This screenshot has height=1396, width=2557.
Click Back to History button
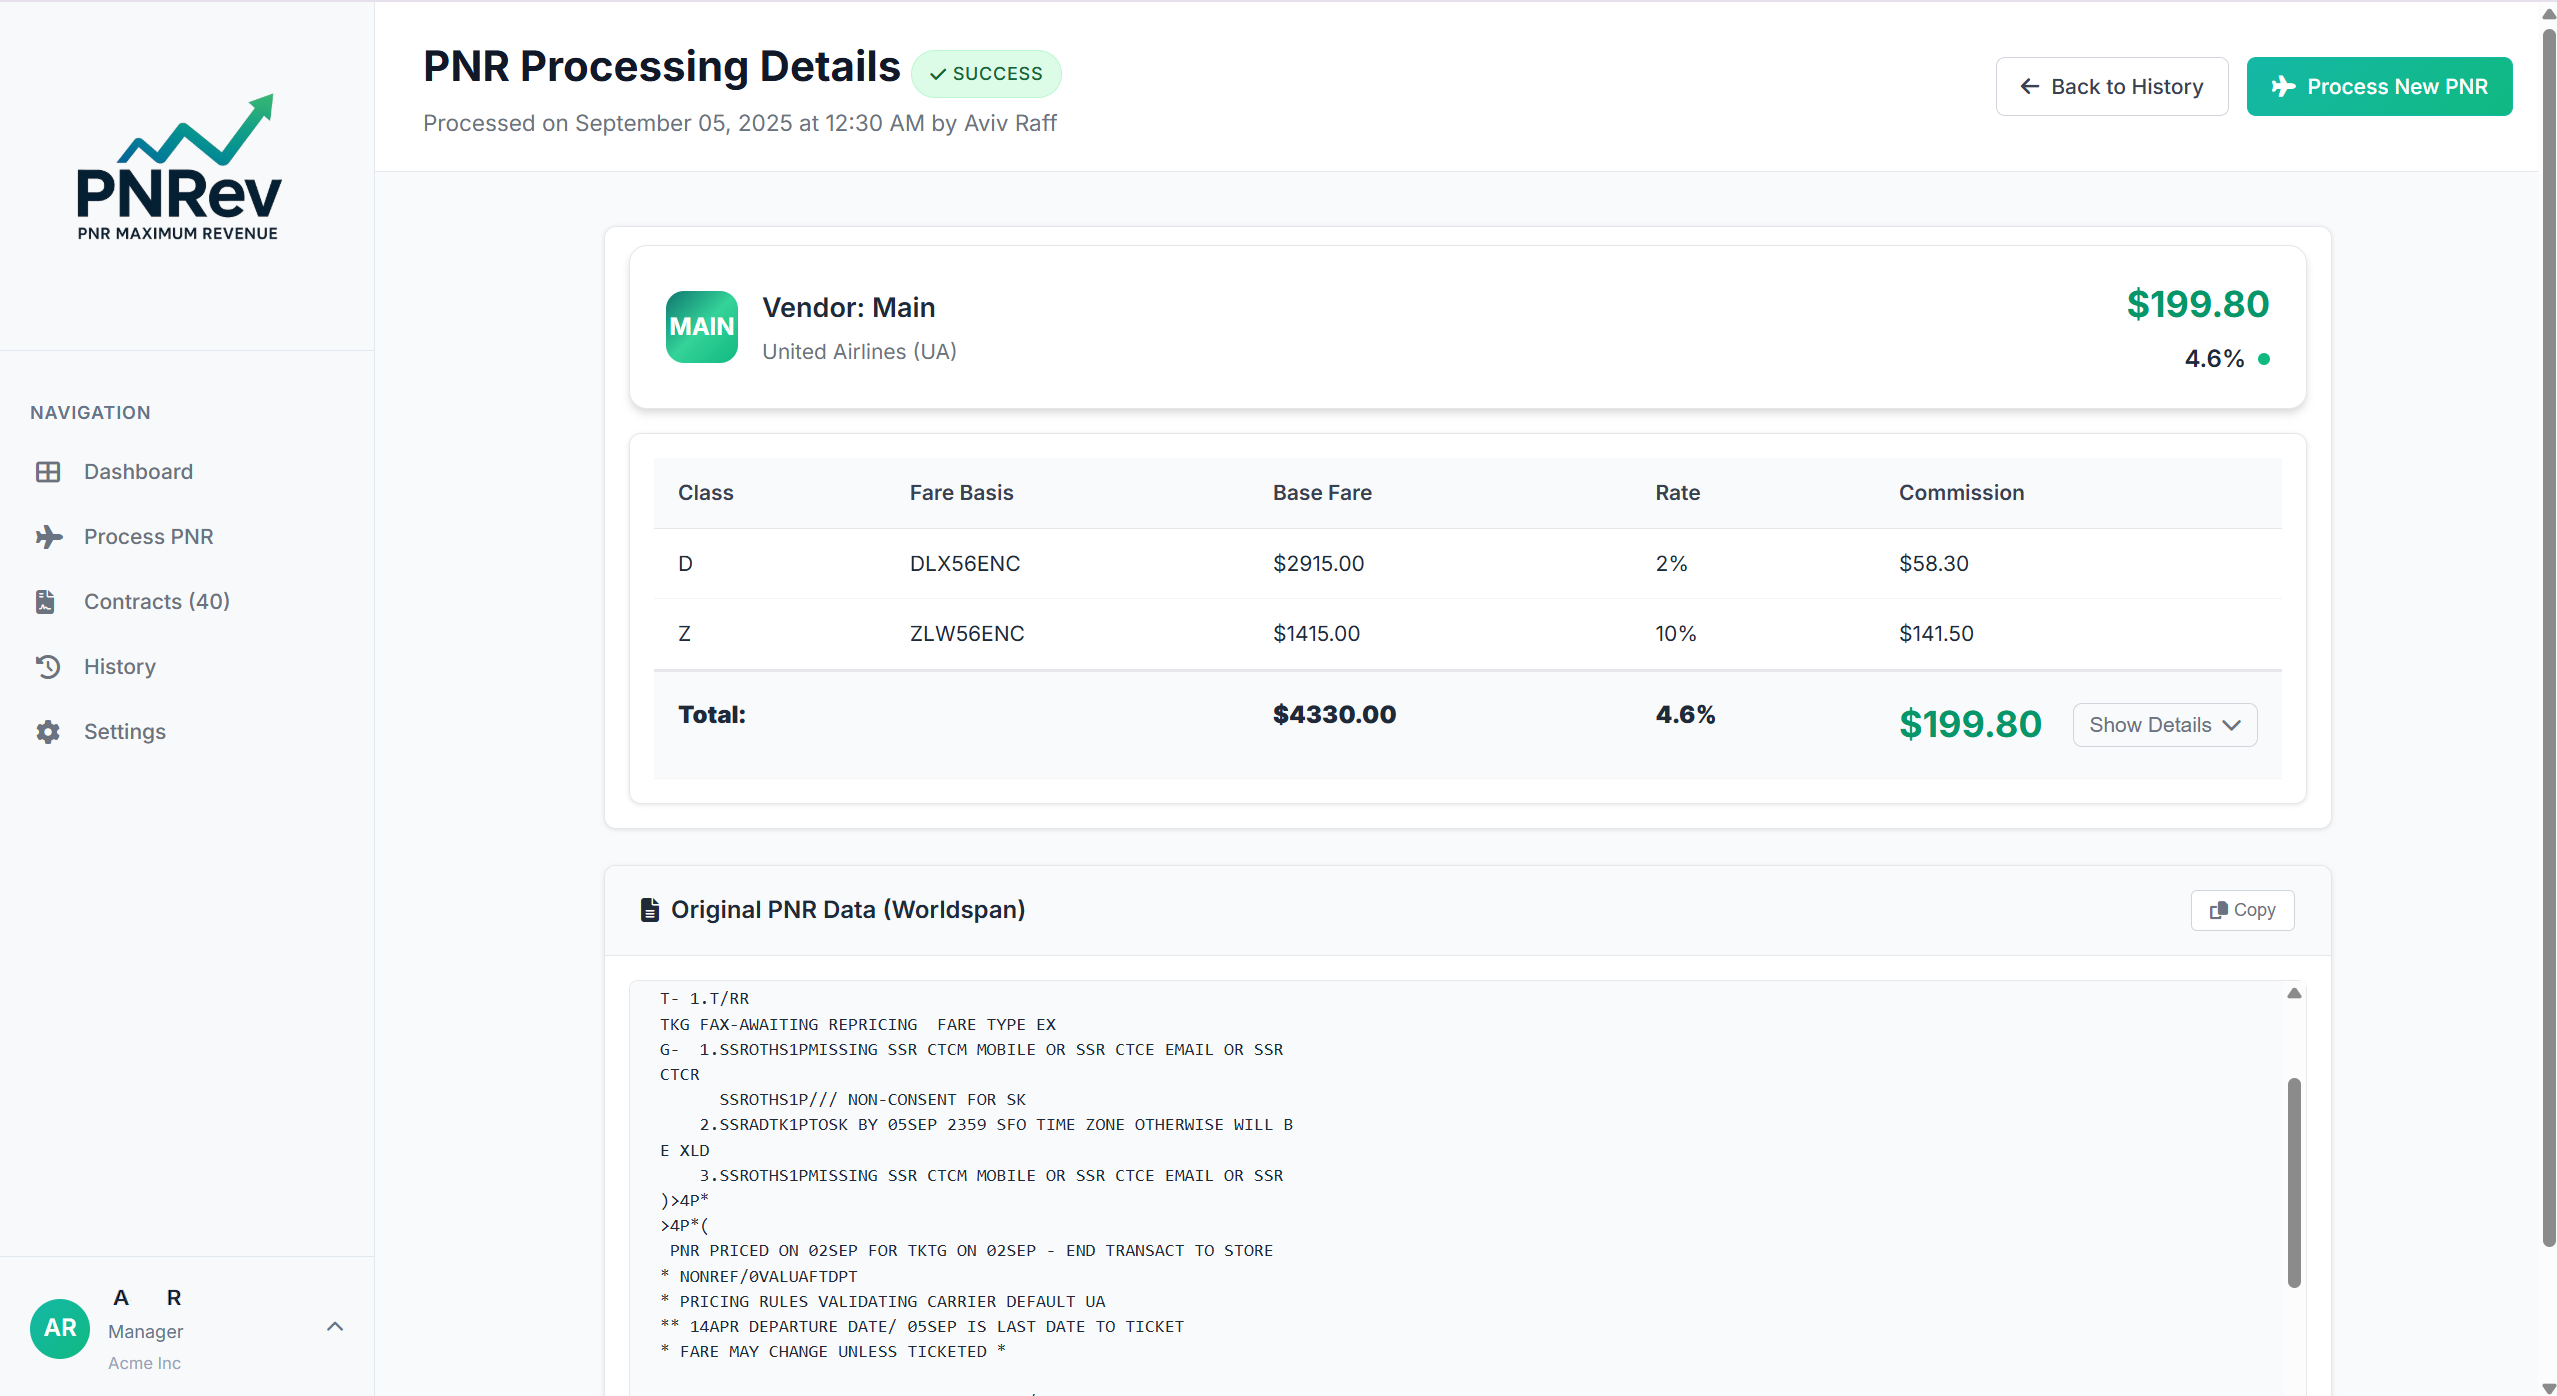[2111, 87]
